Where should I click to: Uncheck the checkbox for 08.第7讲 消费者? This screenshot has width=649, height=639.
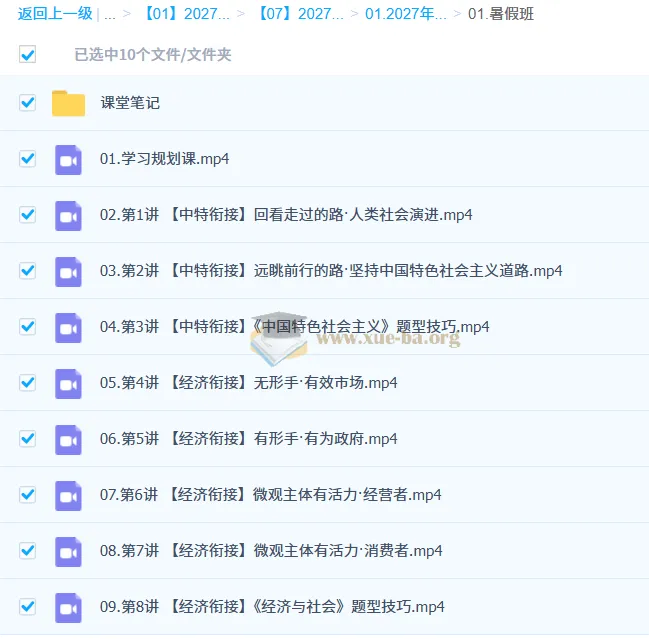[x=27, y=550]
